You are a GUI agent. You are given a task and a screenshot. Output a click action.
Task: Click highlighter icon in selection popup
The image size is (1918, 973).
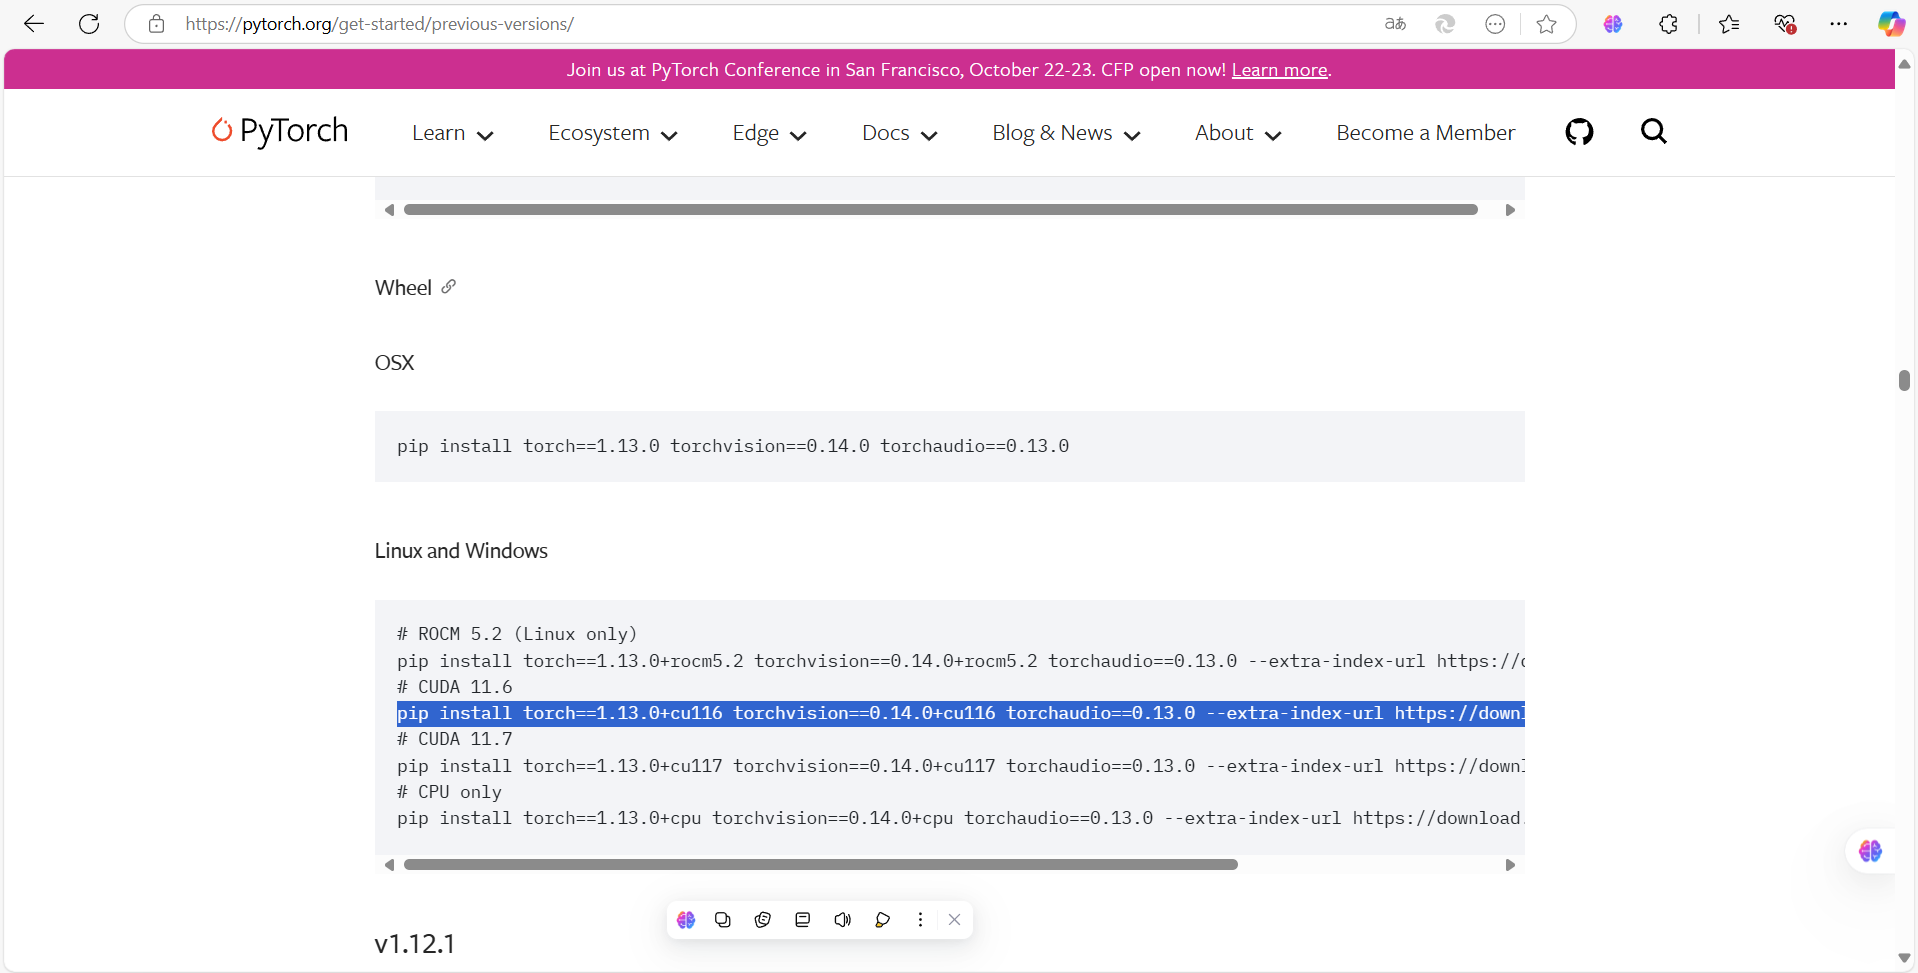(x=882, y=920)
